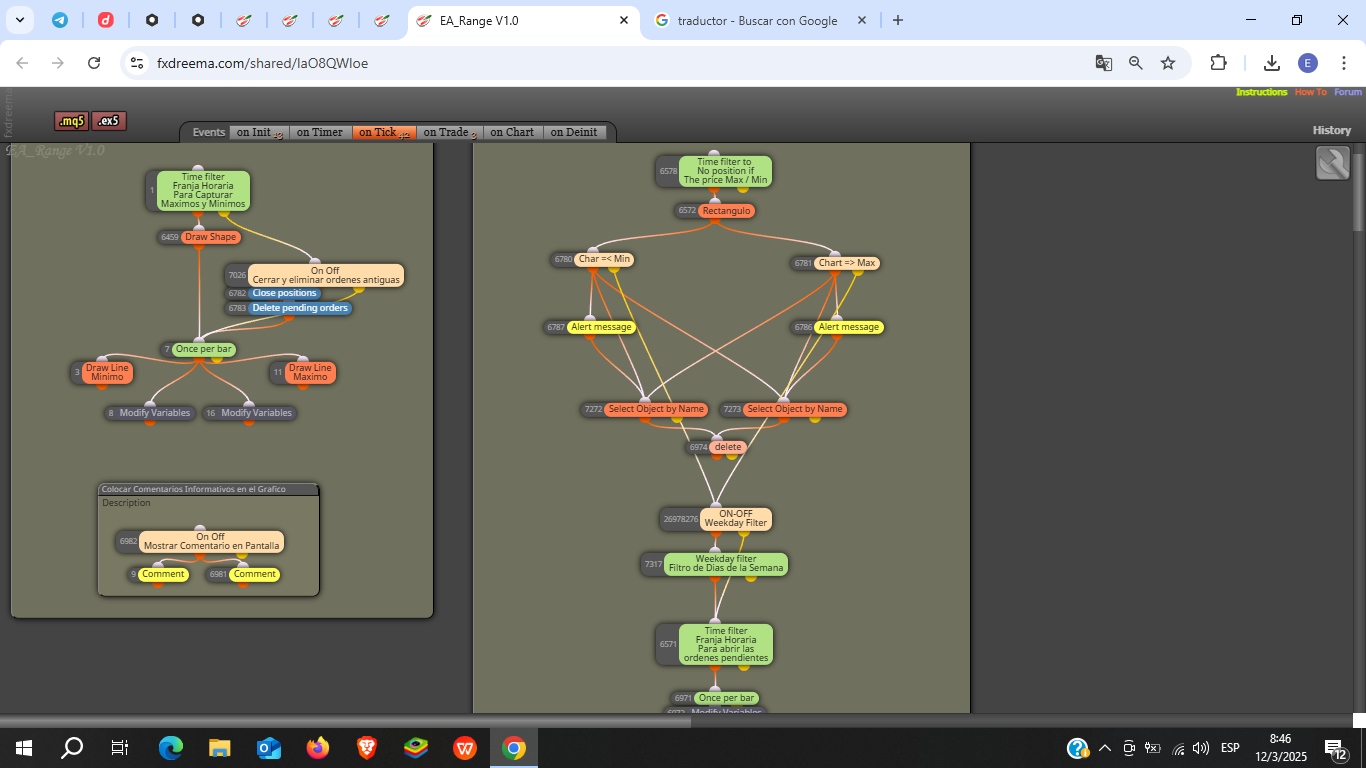Select the Once per bar block 7
This screenshot has height=768, width=1366.
tap(205, 349)
